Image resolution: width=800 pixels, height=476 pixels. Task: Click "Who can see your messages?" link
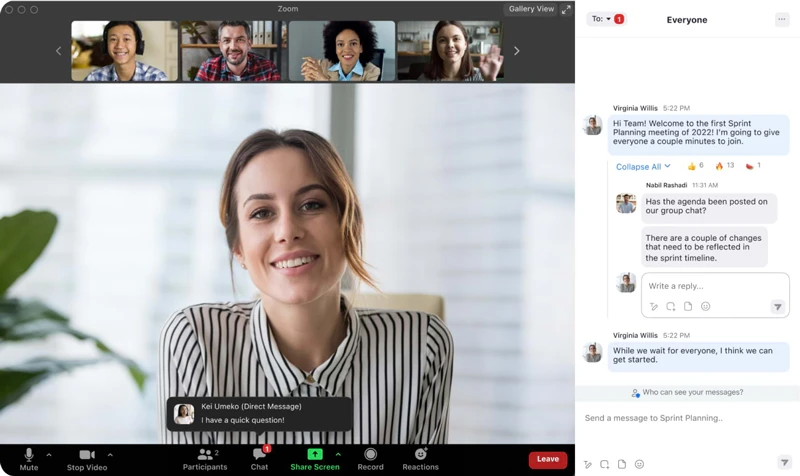pos(692,392)
